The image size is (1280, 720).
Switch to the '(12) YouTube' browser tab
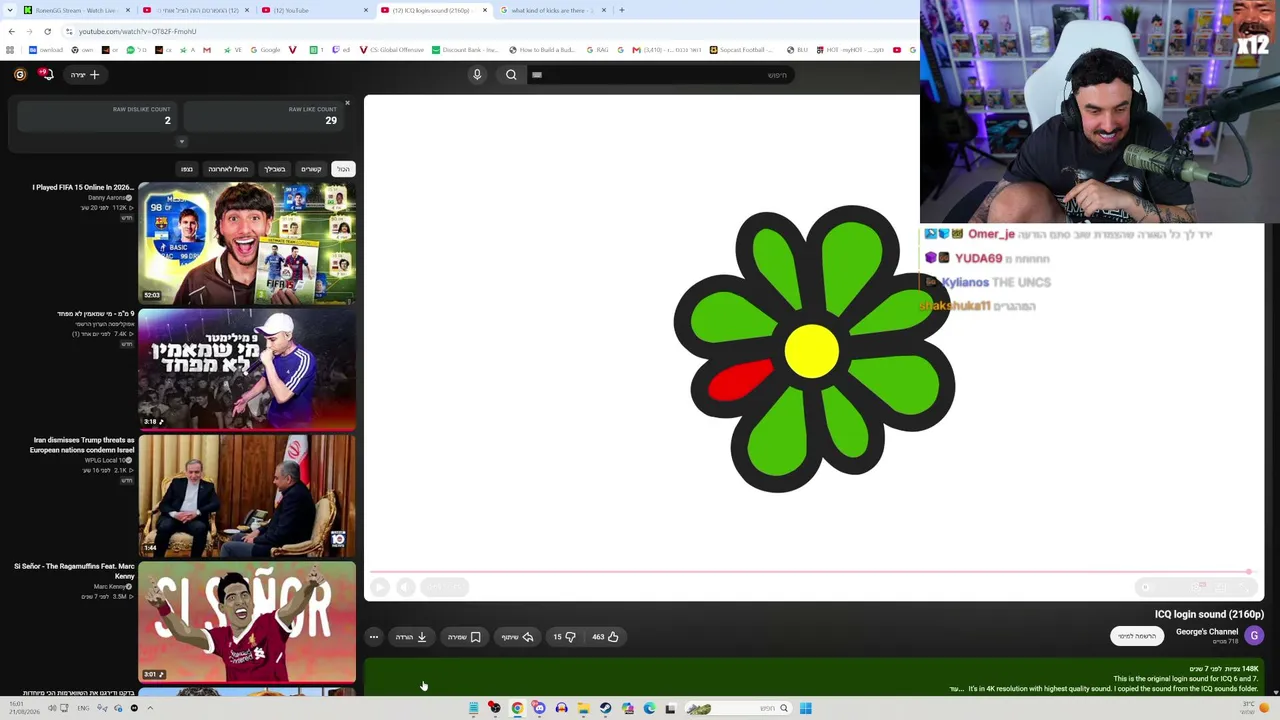point(315,10)
